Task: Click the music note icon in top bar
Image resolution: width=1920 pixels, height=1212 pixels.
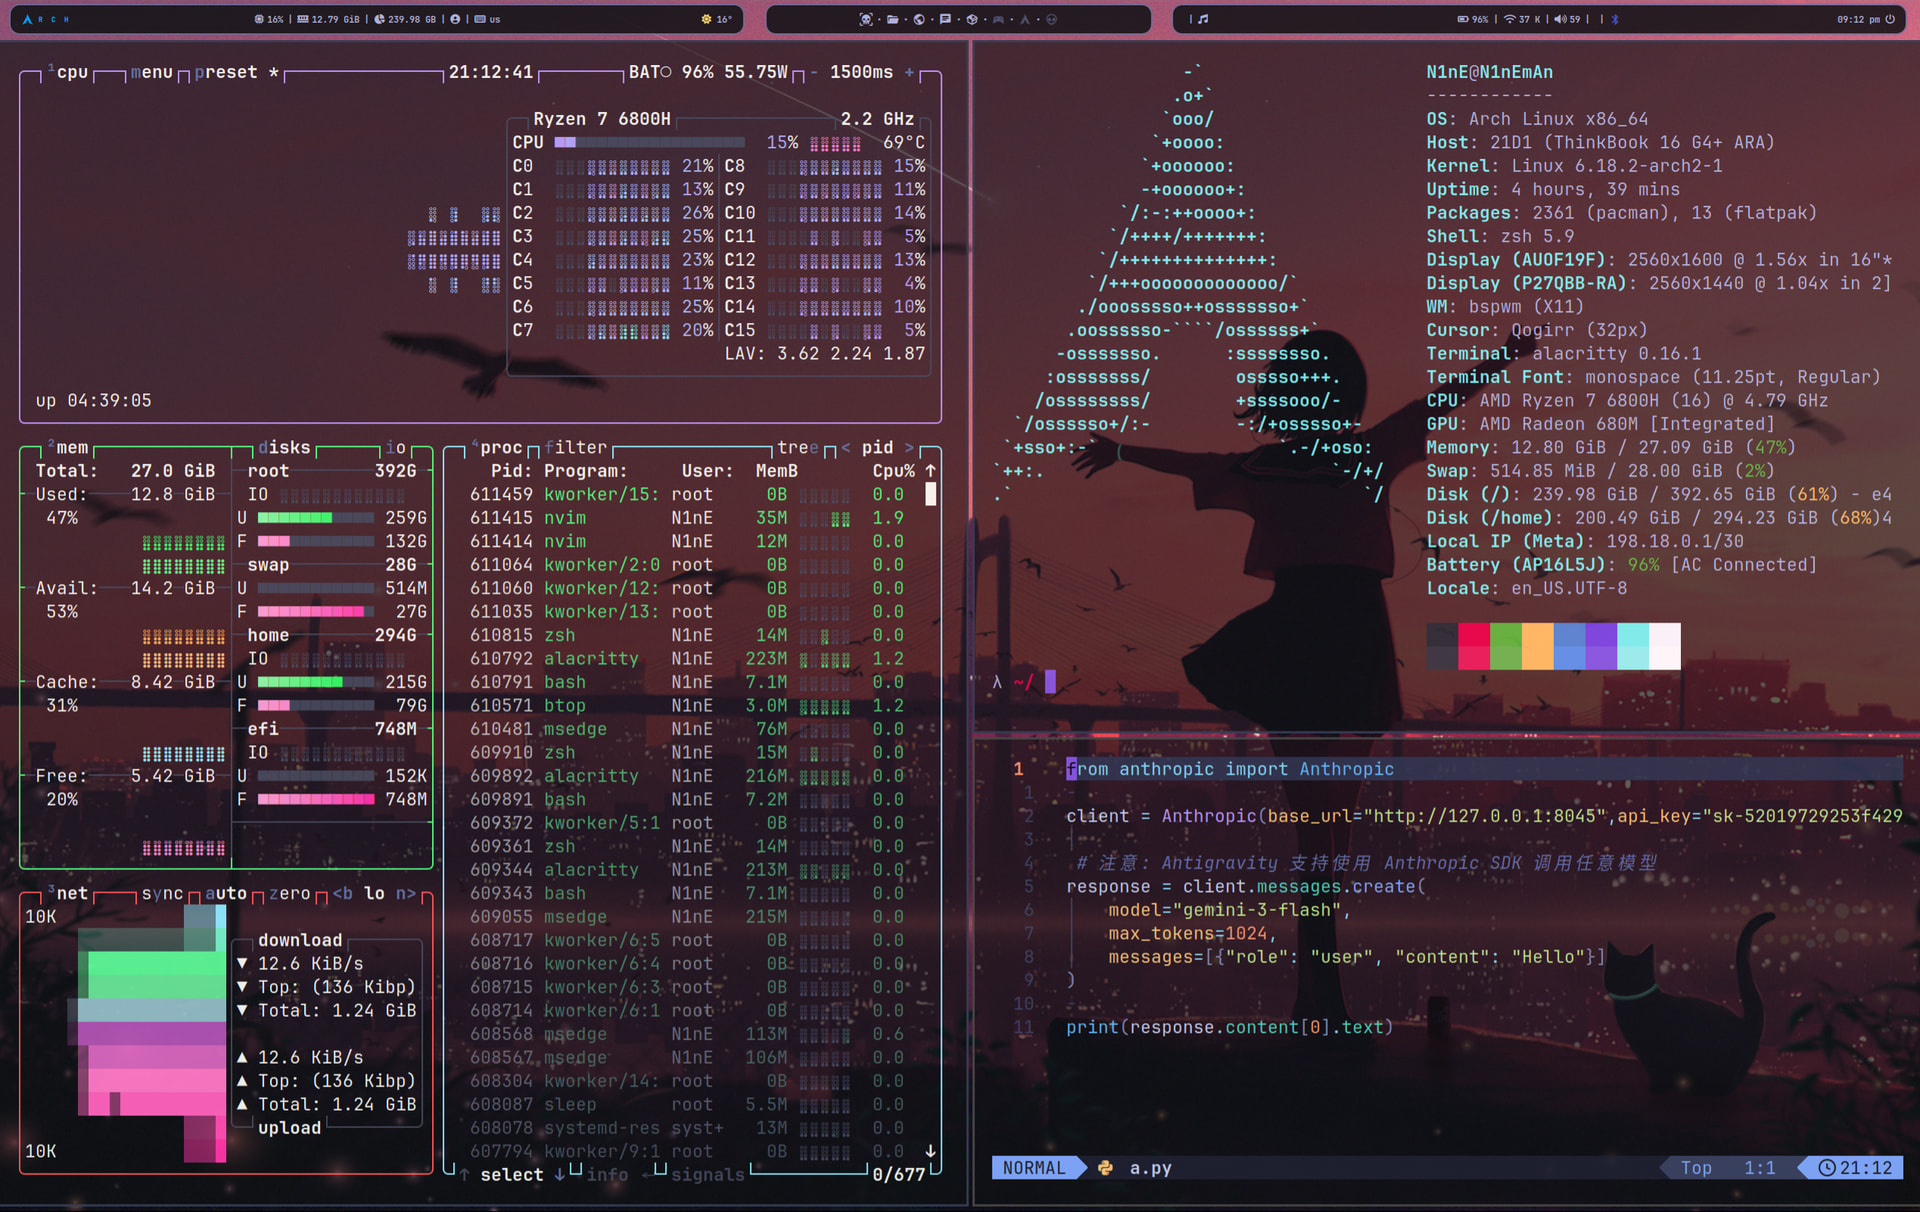Action: pyautogui.click(x=1203, y=19)
